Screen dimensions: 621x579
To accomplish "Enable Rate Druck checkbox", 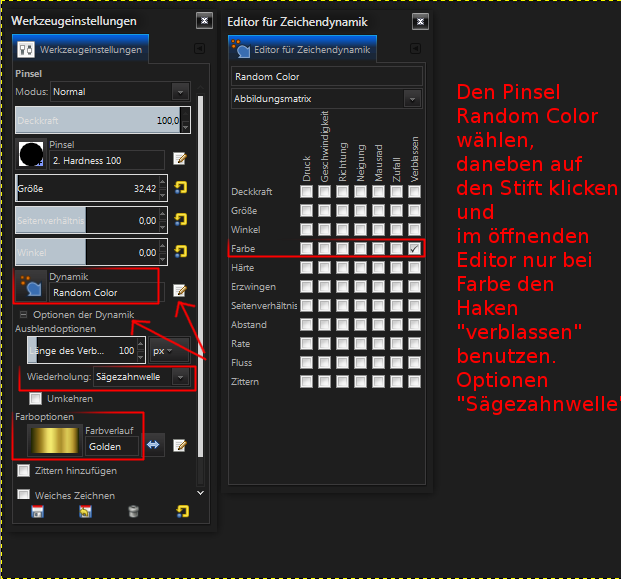I will [306, 344].
